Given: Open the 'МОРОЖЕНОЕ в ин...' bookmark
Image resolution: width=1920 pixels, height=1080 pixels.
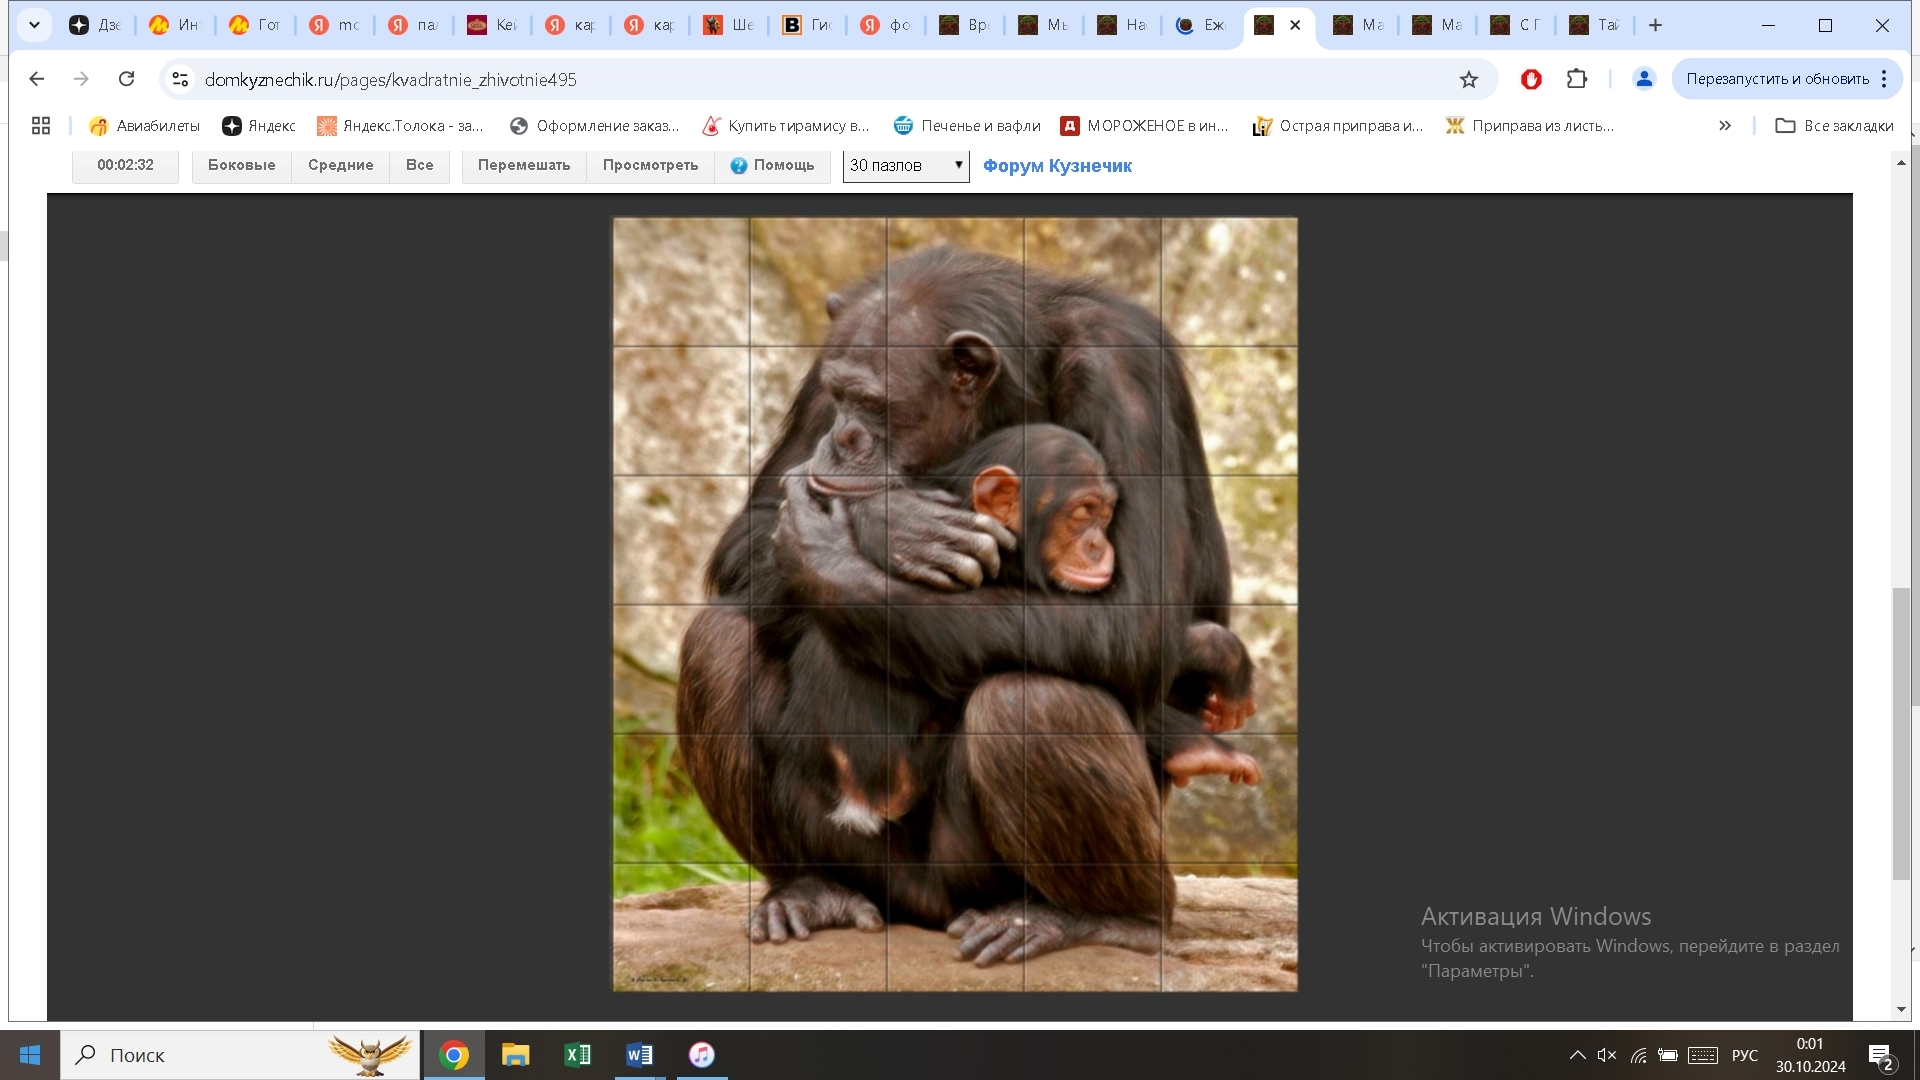Looking at the screenshot, I should click(x=1144, y=125).
